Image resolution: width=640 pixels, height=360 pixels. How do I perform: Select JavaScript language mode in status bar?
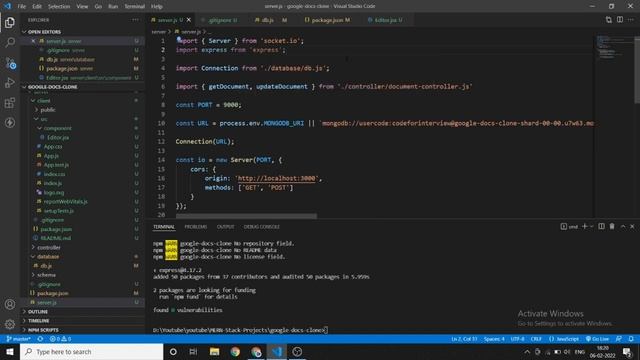[564, 339]
